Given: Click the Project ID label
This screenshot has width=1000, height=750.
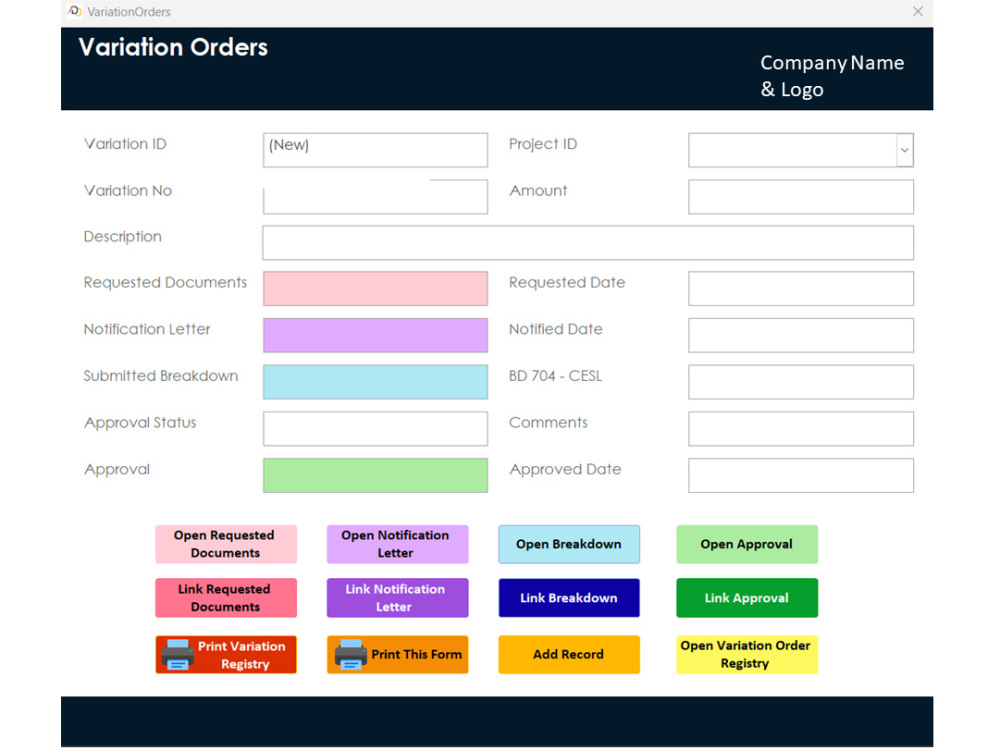Looking at the screenshot, I should pos(543,144).
